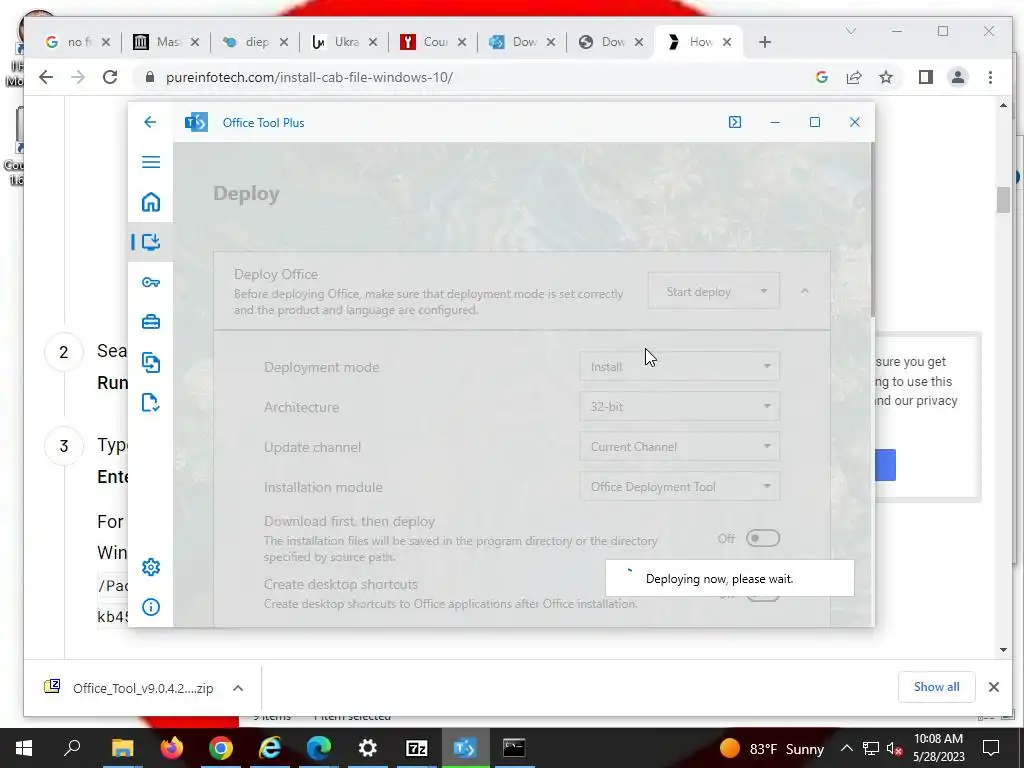
Task: Click Chrome back arrow
Action: point(46,77)
